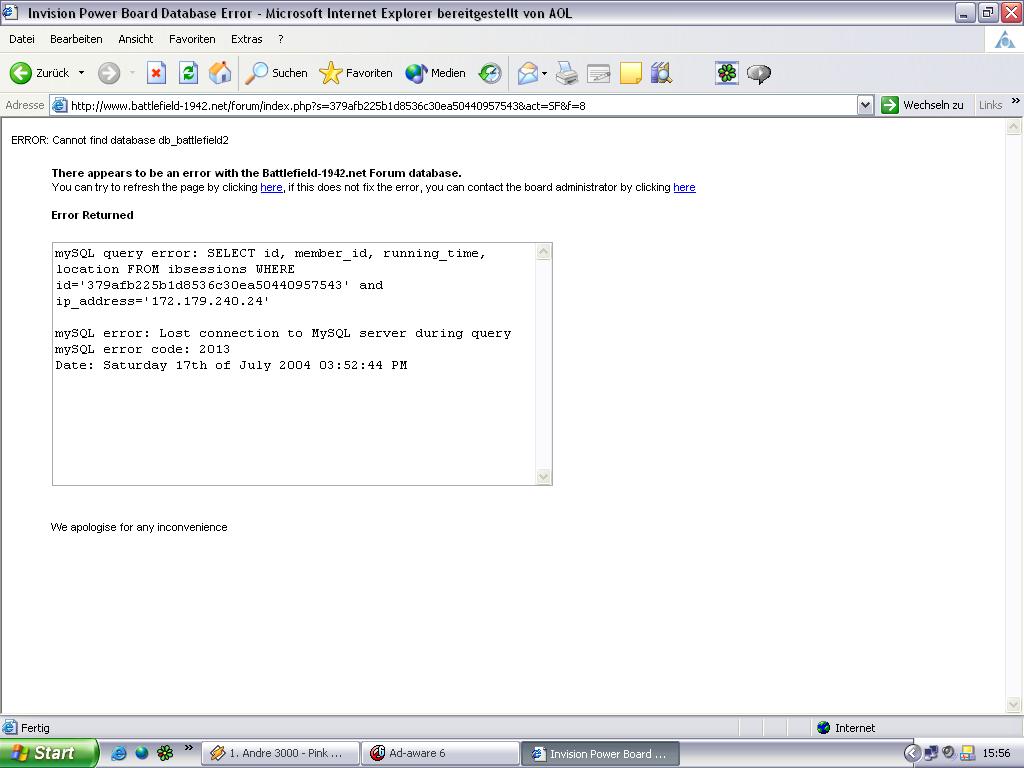This screenshot has width=1024, height=768.
Task: Follow the 'here' contact administrator link
Action: [684, 187]
